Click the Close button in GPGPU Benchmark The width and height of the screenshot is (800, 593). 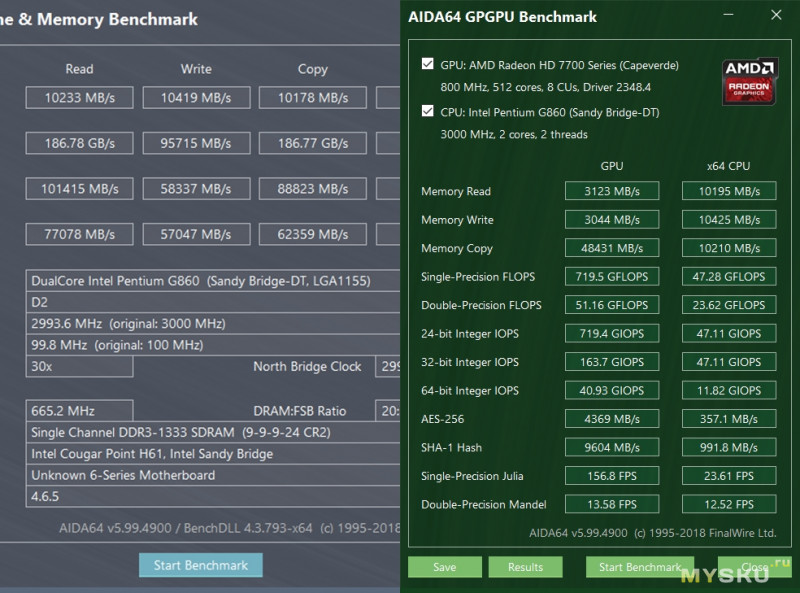point(755,567)
